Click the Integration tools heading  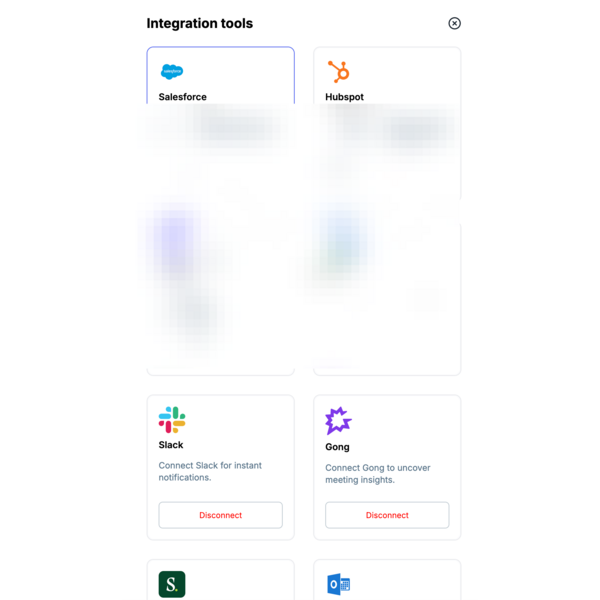[x=200, y=23]
